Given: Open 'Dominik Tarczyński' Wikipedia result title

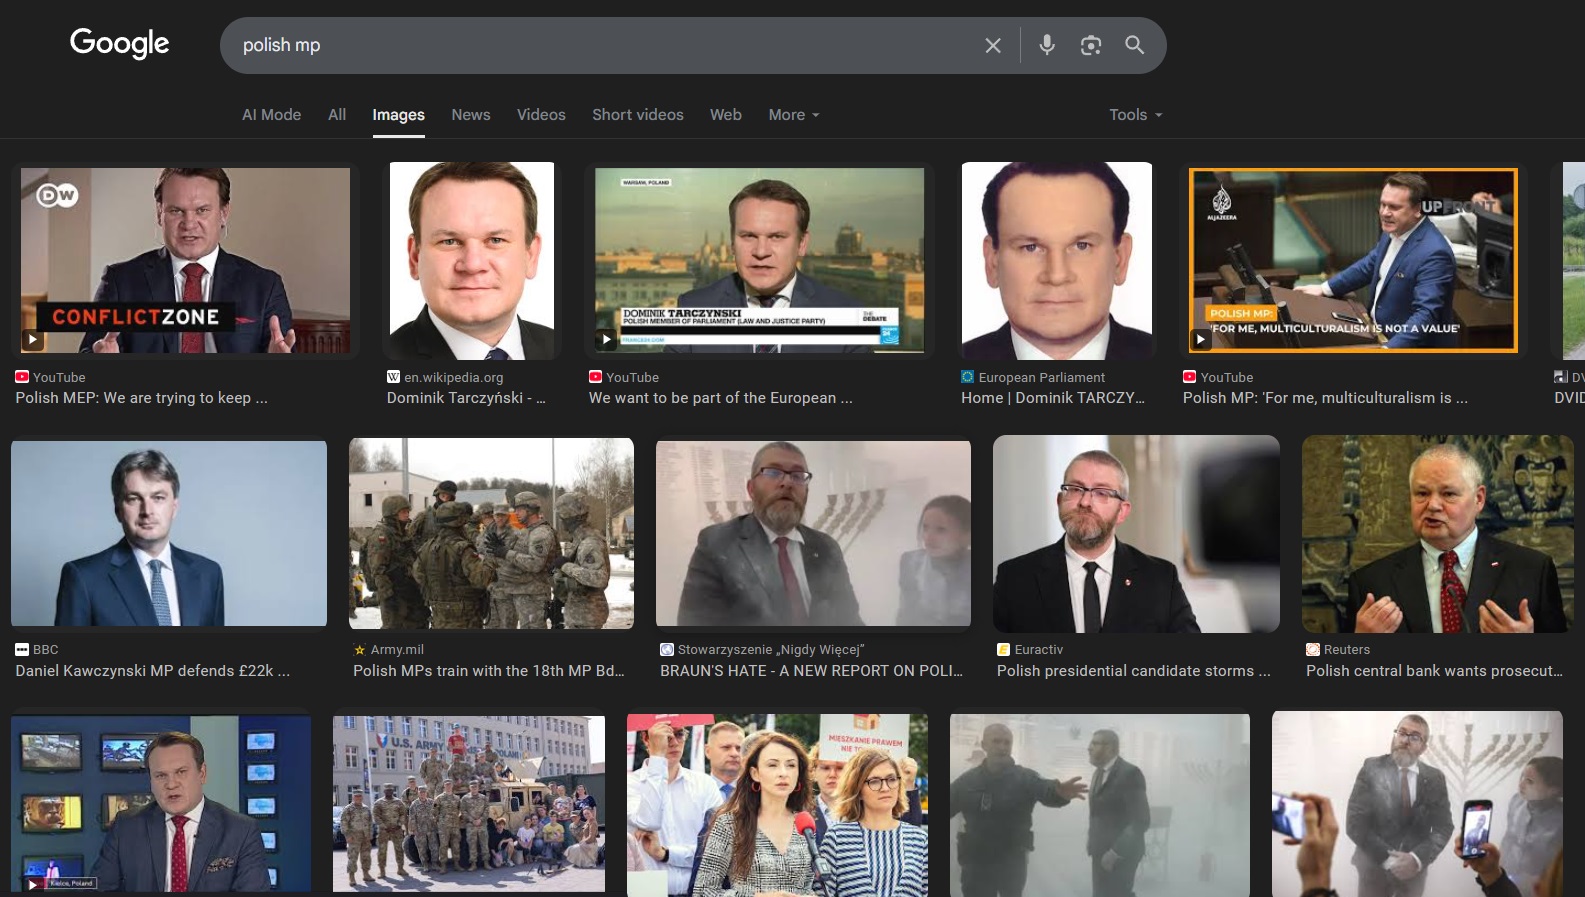Looking at the screenshot, I should pyautogui.click(x=466, y=398).
